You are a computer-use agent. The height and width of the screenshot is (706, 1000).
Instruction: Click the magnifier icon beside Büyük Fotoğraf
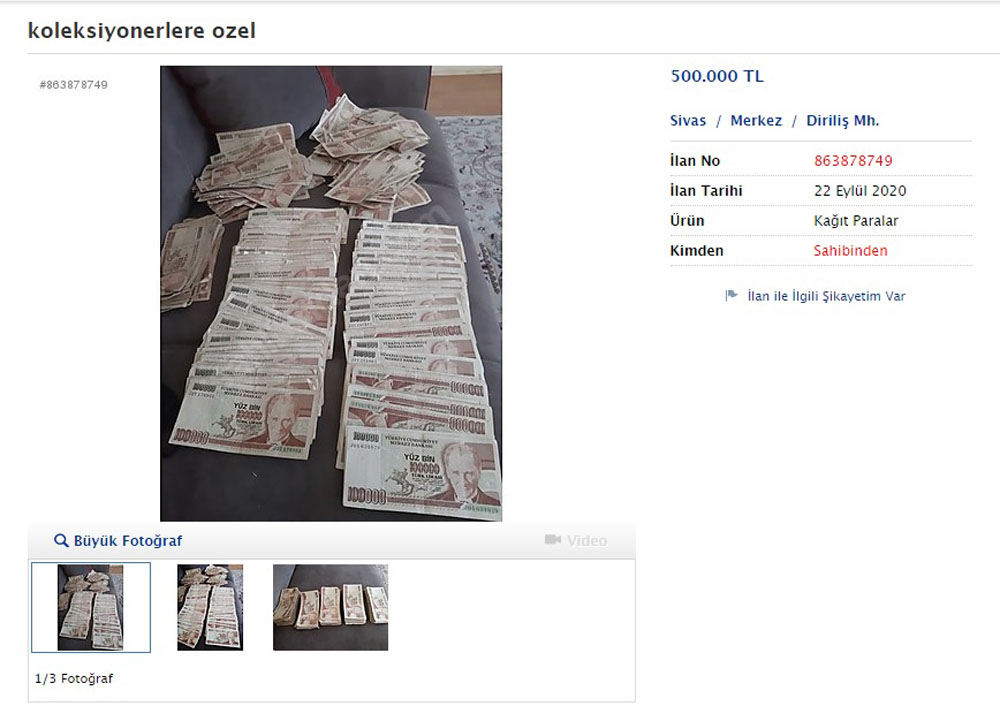click(61, 541)
